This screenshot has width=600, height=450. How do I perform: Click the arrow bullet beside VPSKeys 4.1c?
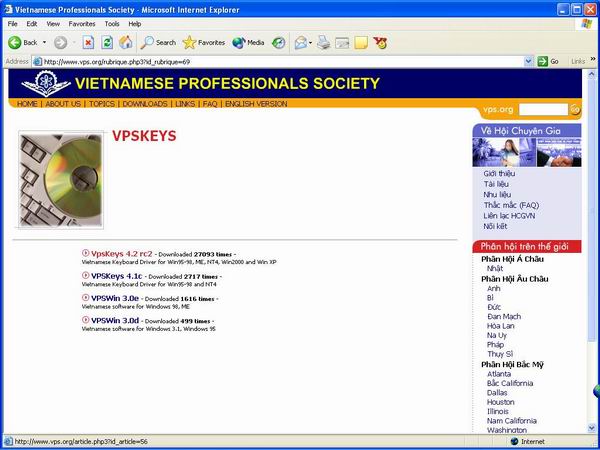(86, 275)
